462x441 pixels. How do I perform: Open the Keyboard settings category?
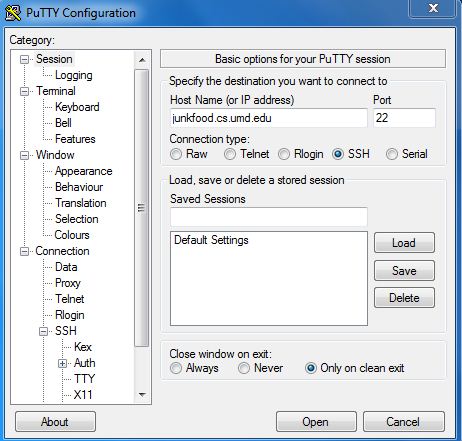click(77, 107)
